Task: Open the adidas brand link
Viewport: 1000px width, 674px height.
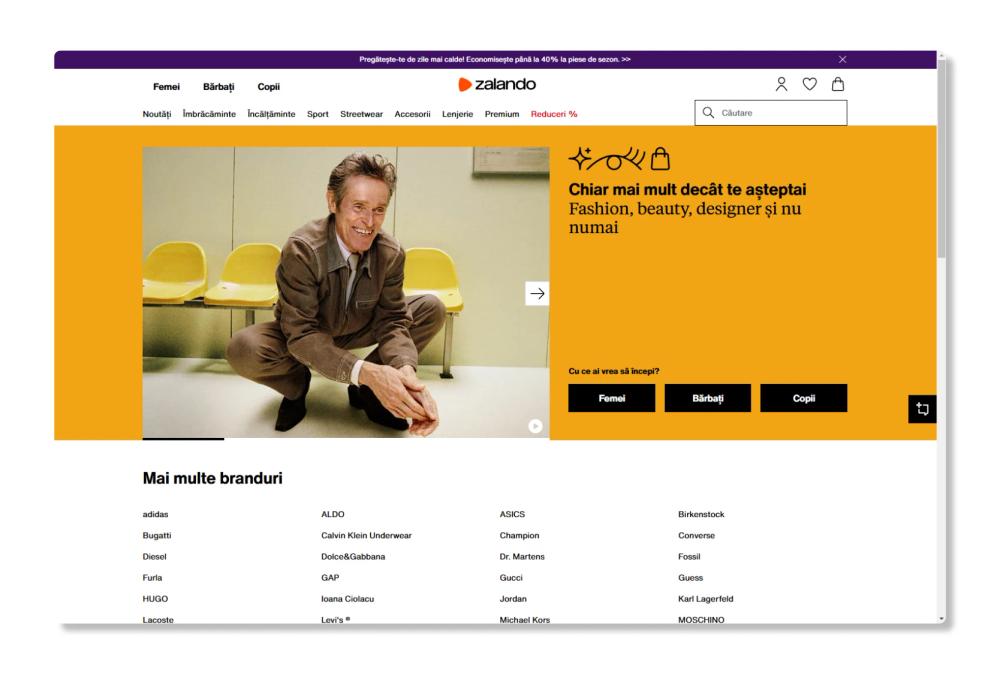Action: (156, 514)
